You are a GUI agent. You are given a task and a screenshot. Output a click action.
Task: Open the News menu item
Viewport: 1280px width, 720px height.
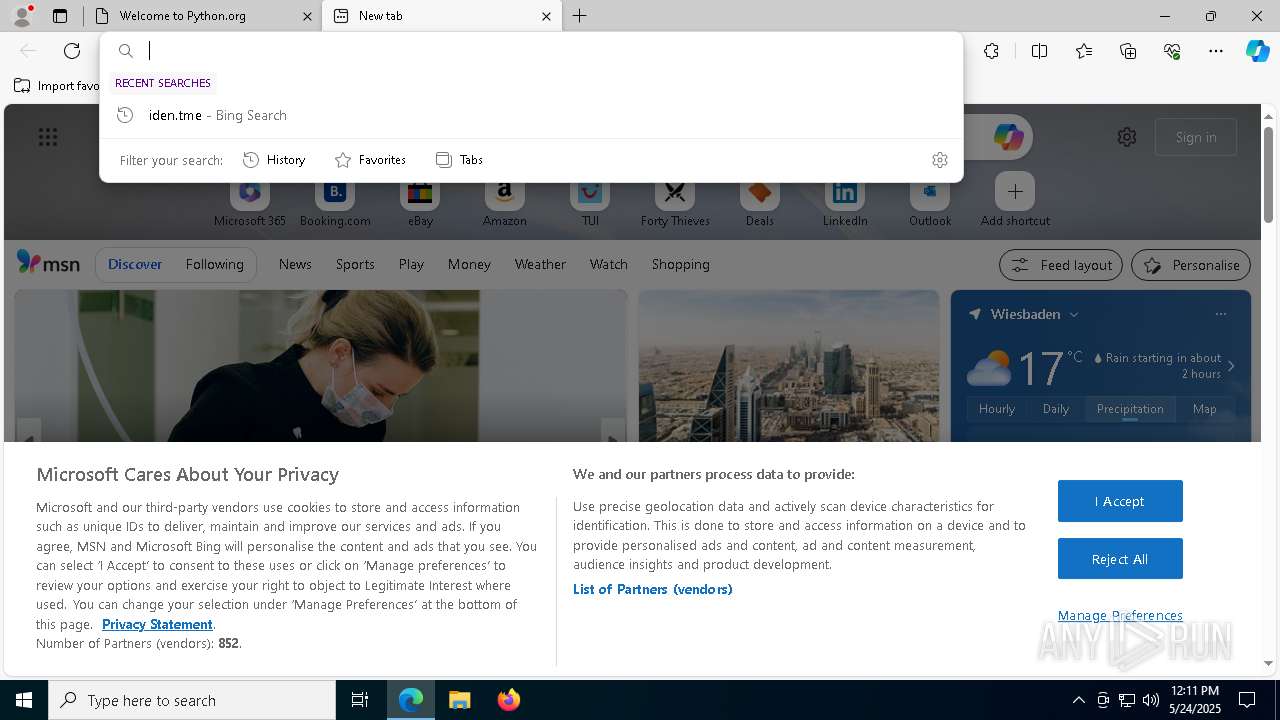295,264
